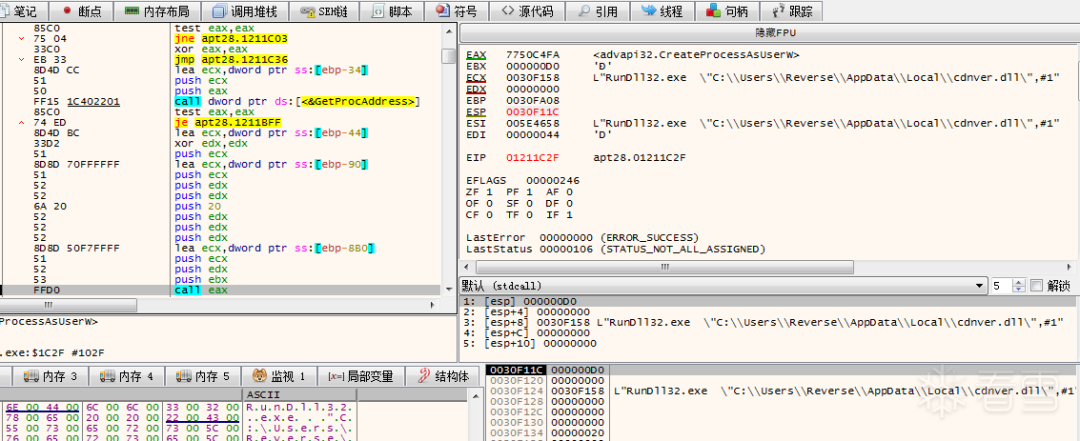Viewport: 1080px width, 441px height.
Task: Click the 隐藏FPU button
Action: [x=769, y=33]
